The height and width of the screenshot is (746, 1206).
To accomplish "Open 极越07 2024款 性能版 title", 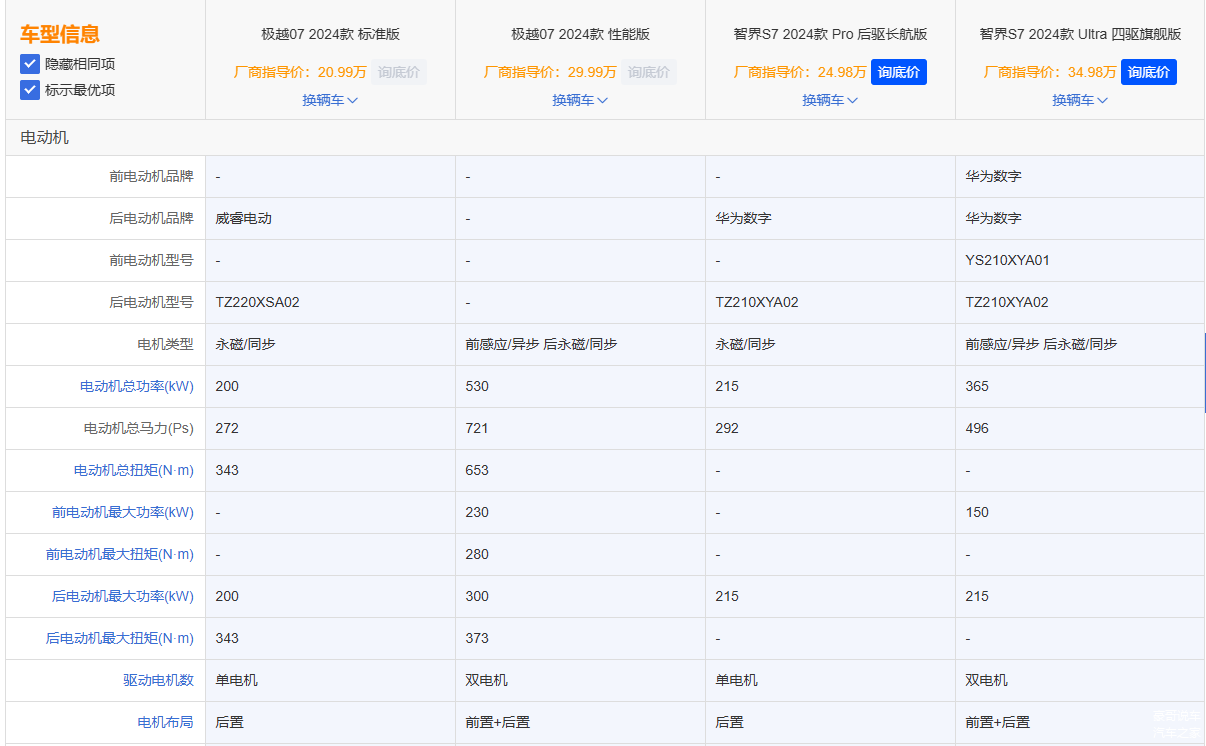I will pyautogui.click(x=581, y=34).
